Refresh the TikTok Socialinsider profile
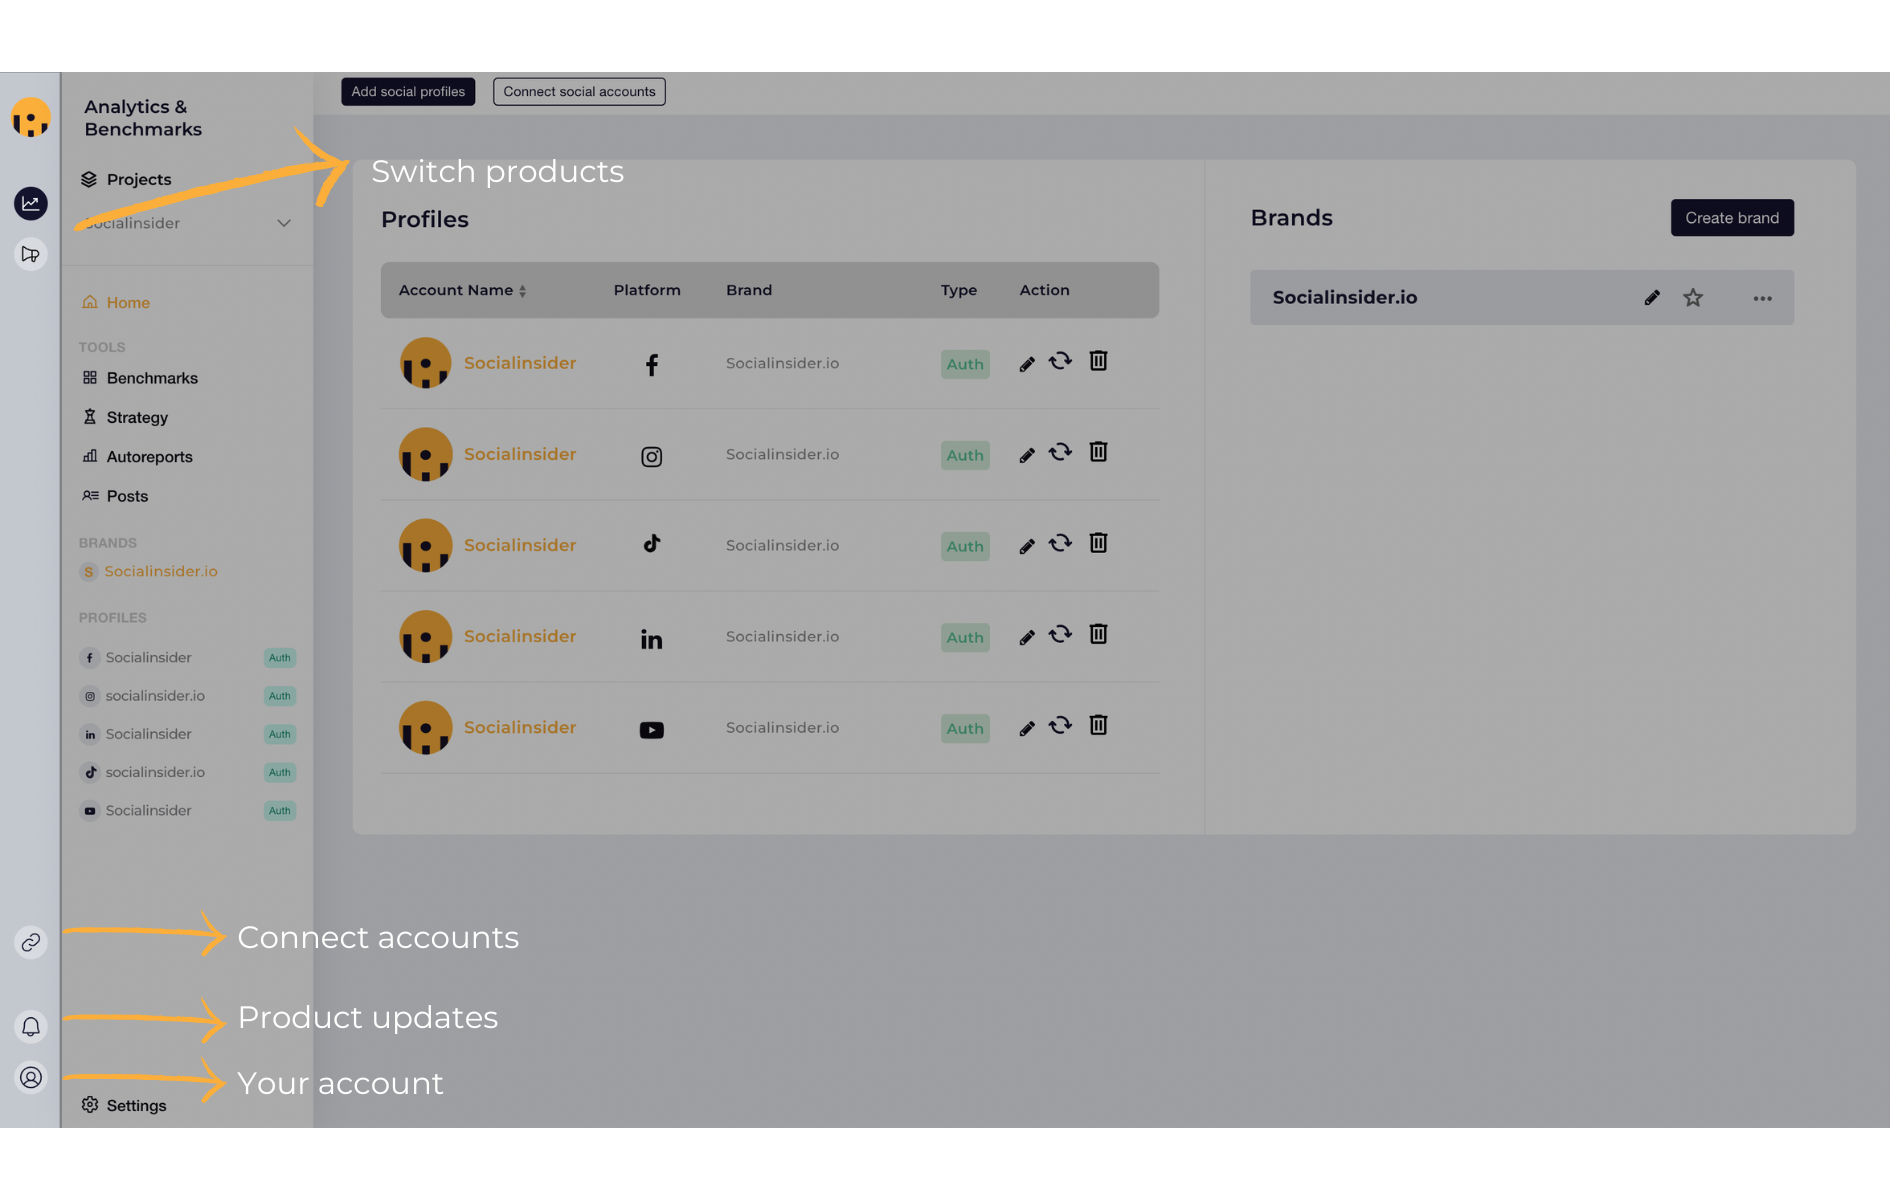This screenshot has height=1200, width=1890. (1060, 543)
